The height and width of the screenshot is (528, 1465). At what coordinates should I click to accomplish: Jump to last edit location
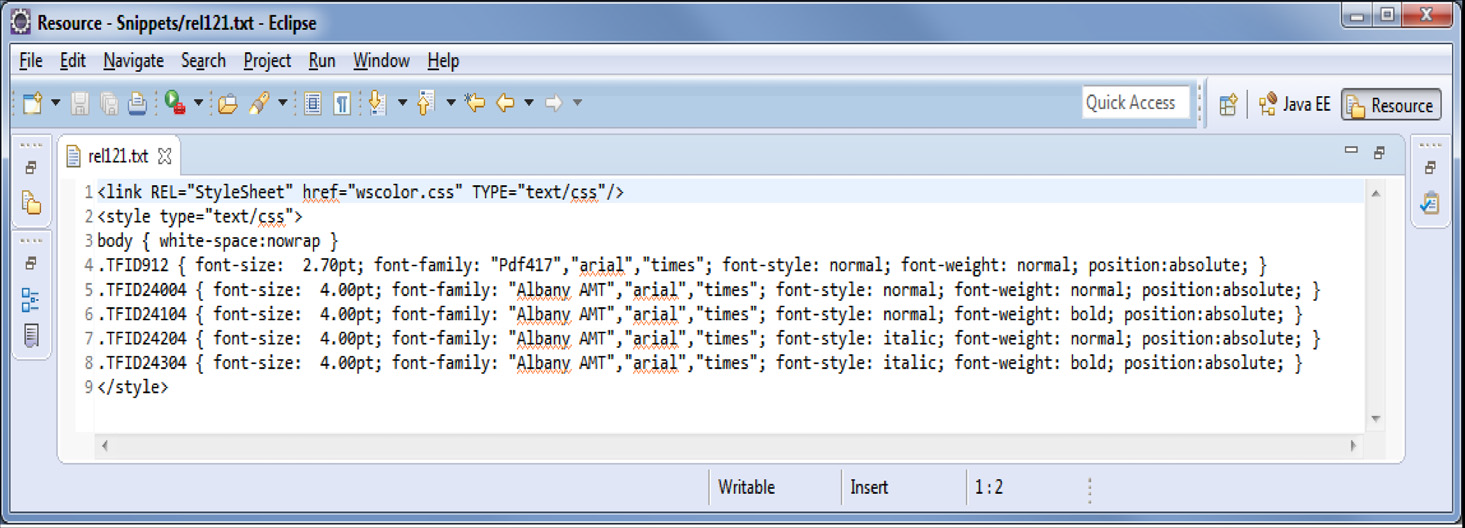point(475,103)
